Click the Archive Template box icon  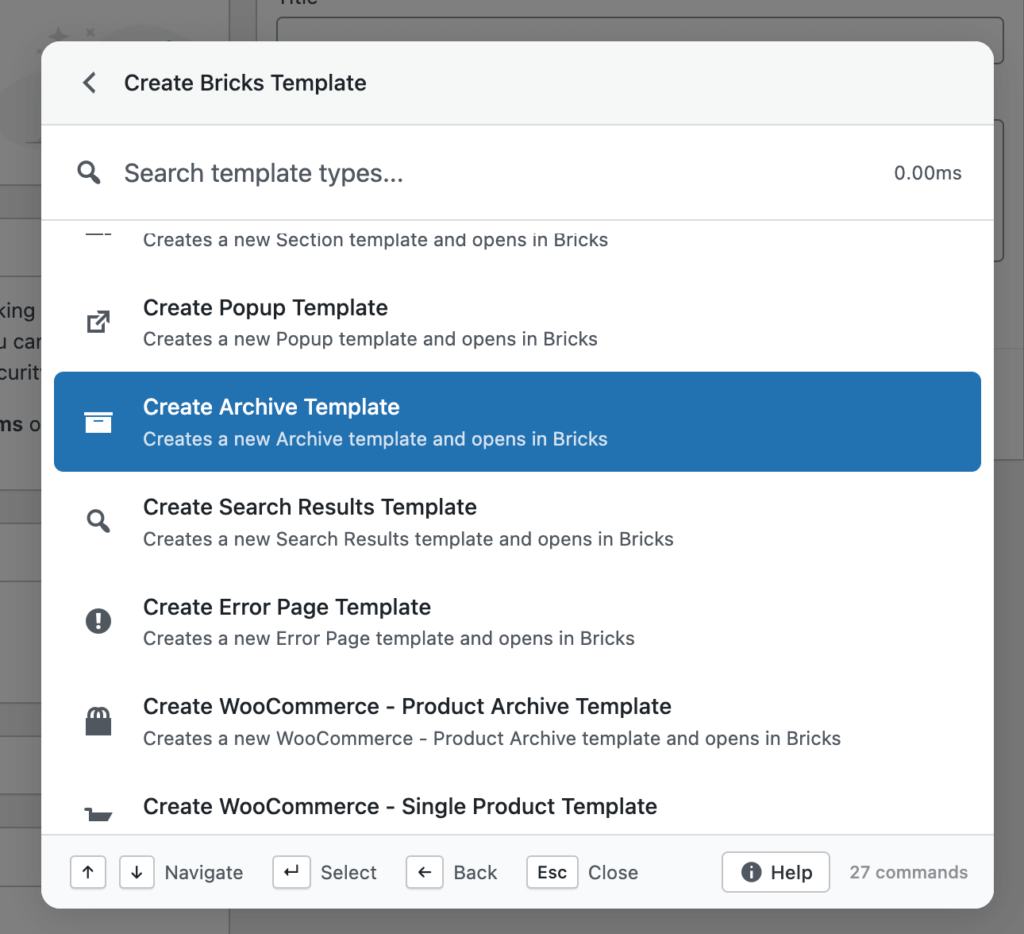98,421
